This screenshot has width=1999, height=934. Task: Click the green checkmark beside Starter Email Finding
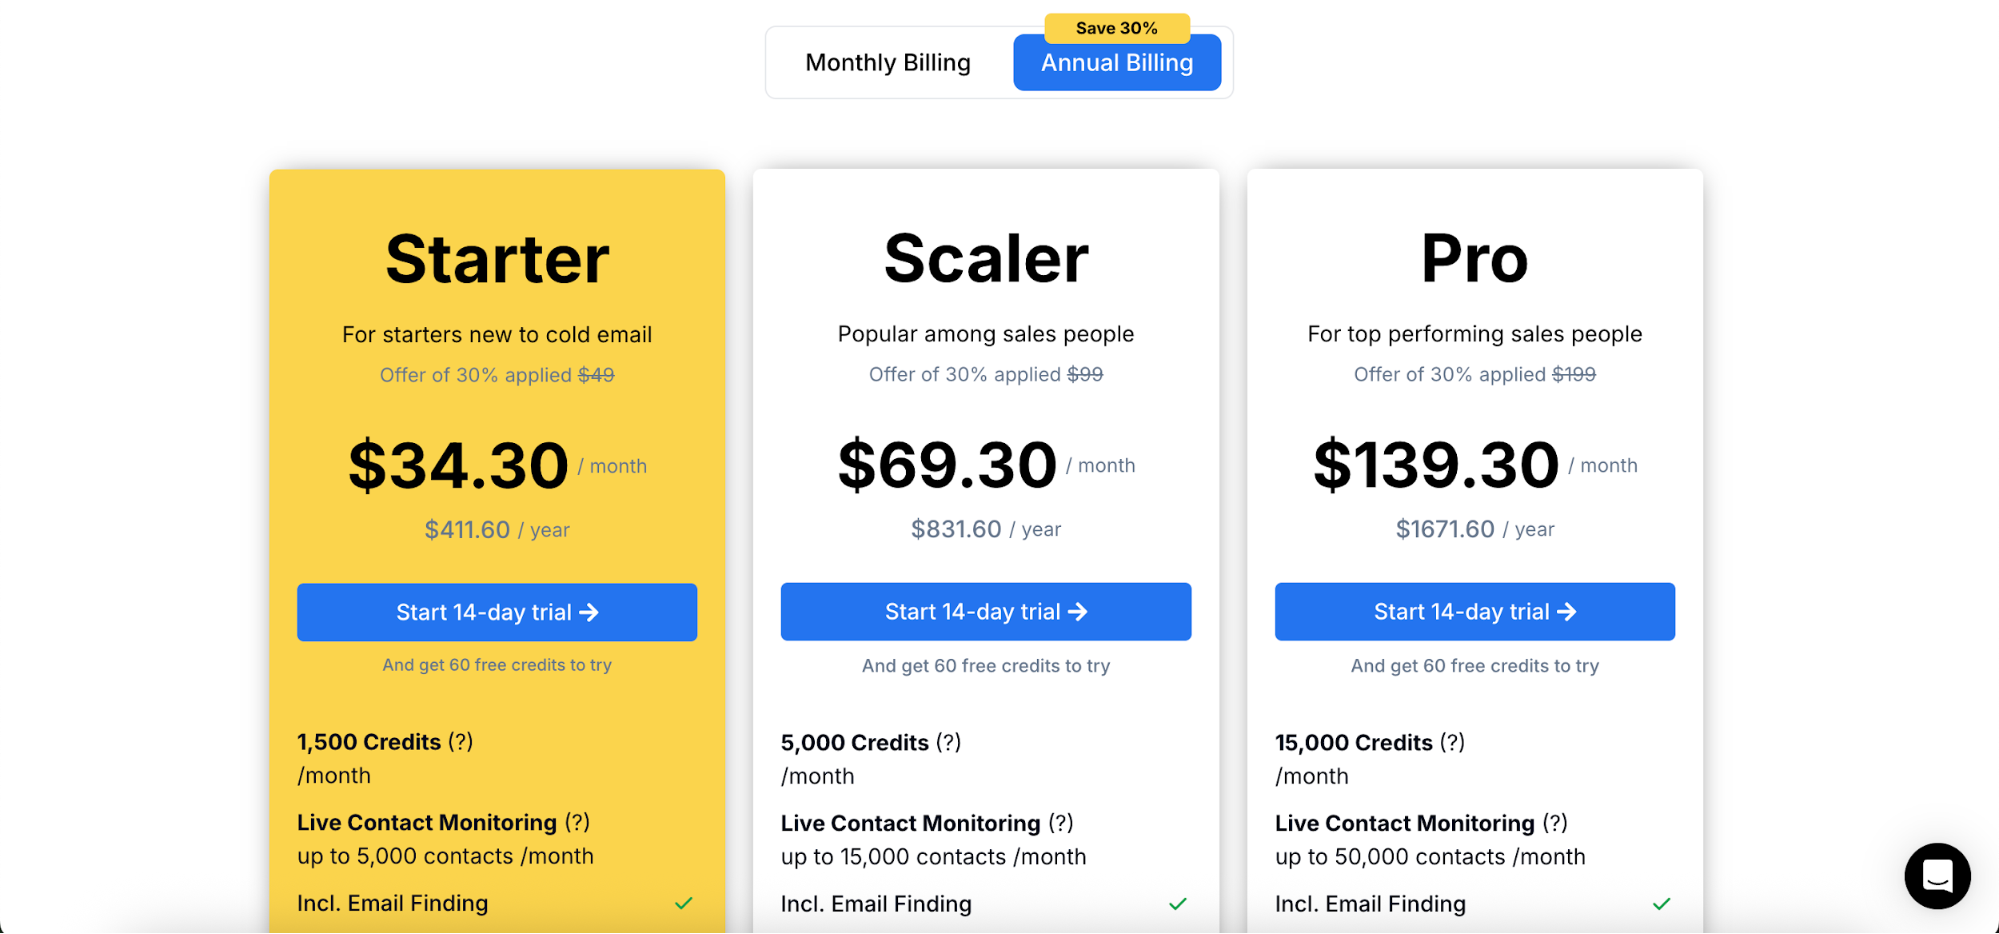[684, 903]
